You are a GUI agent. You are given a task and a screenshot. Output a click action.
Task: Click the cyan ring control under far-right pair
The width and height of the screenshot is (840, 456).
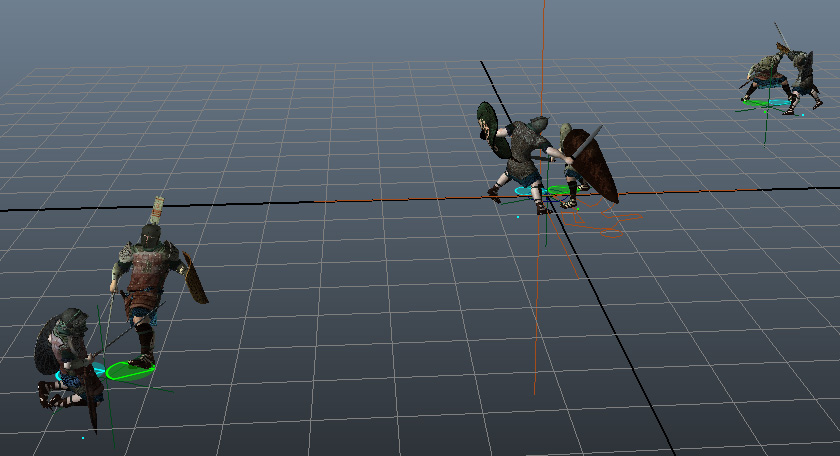click(x=781, y=102)
